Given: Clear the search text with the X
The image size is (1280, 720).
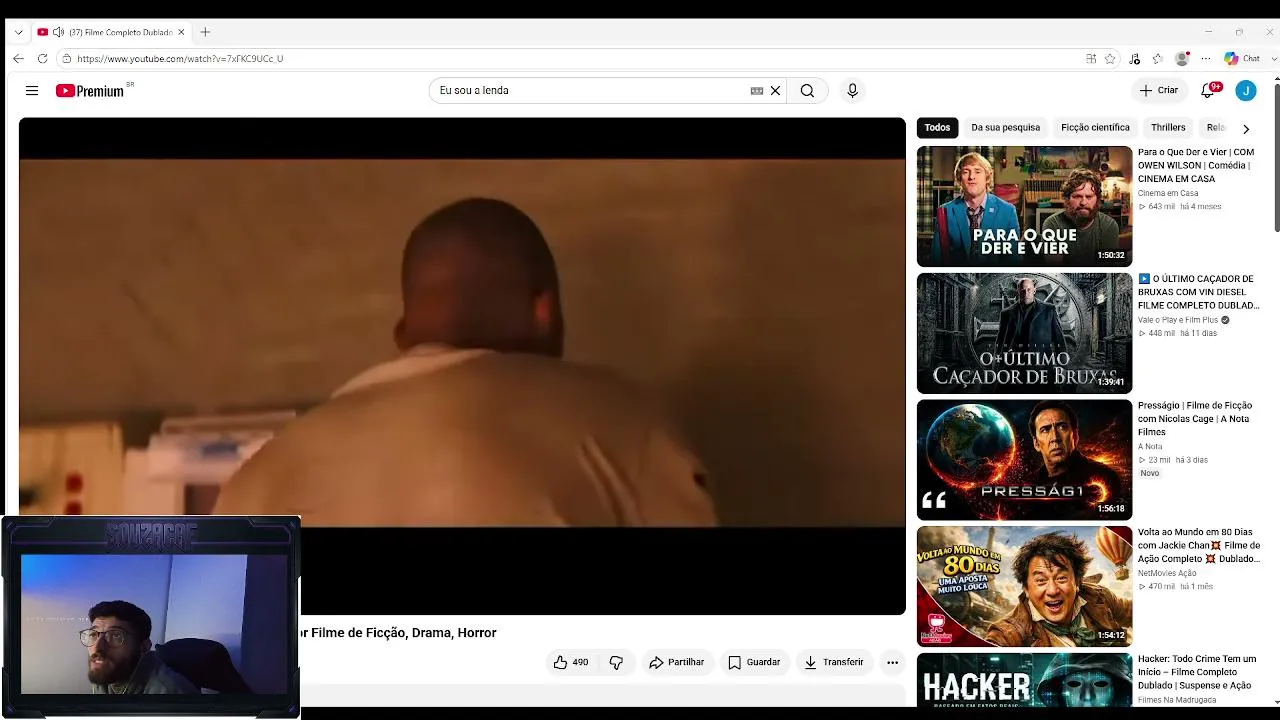Looking at the screenshot, I should [x=775, y=91].
